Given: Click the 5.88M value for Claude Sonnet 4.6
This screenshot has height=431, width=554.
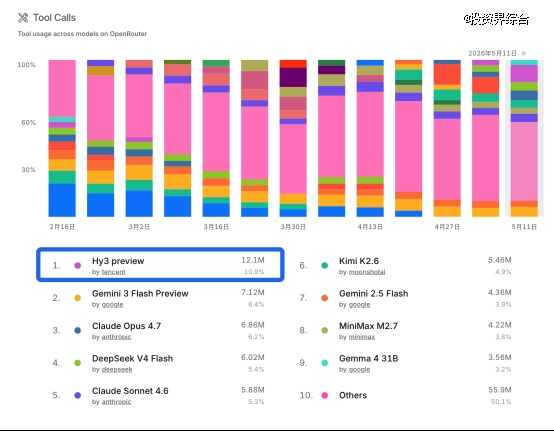Looking at the screenshot, I should [253, 390].
